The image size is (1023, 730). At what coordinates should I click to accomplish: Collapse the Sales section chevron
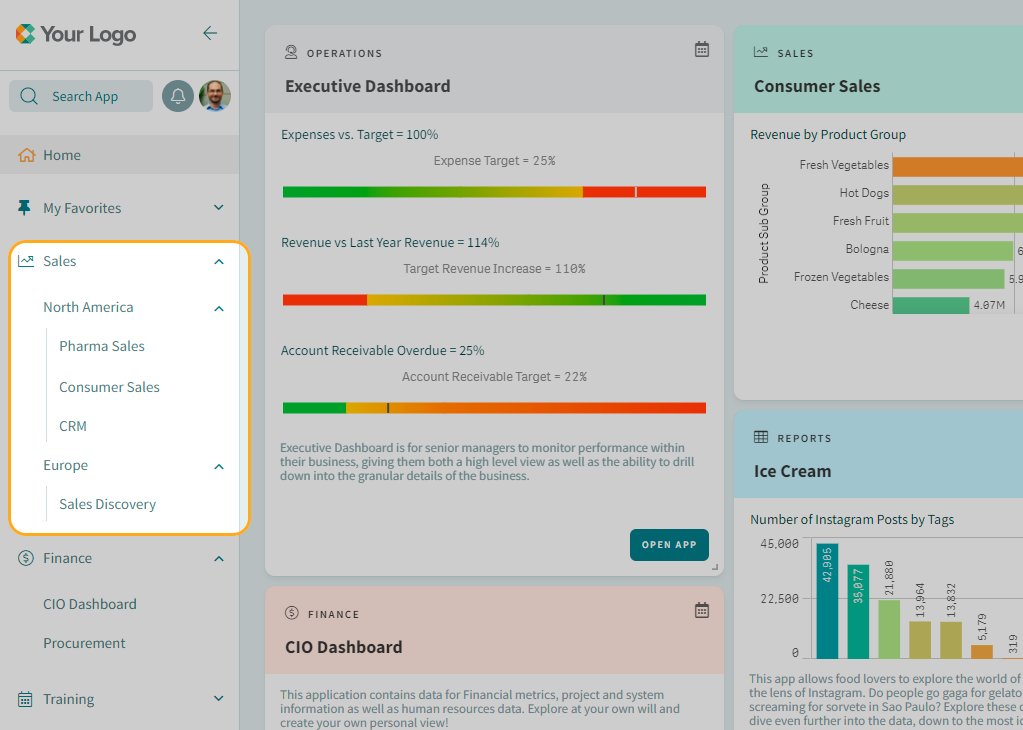219,262
